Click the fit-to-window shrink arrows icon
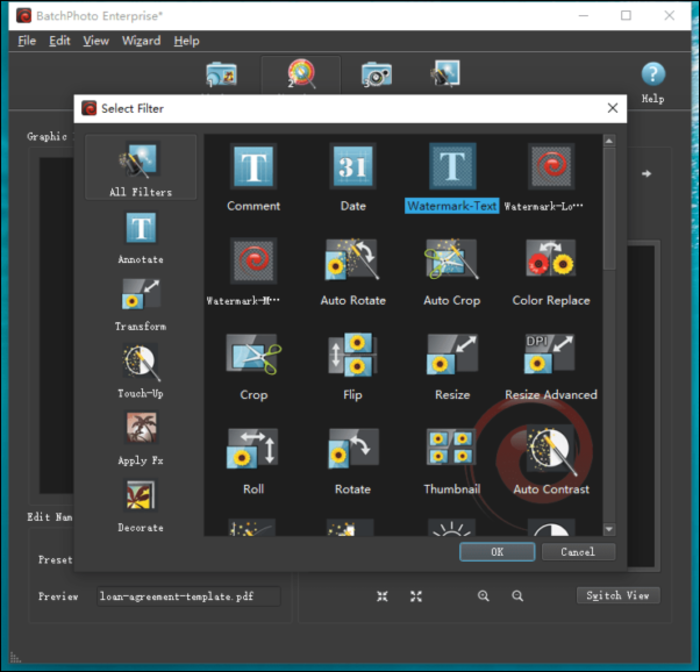The width and height of the screenshot is (700, 672). click(382, 596)
